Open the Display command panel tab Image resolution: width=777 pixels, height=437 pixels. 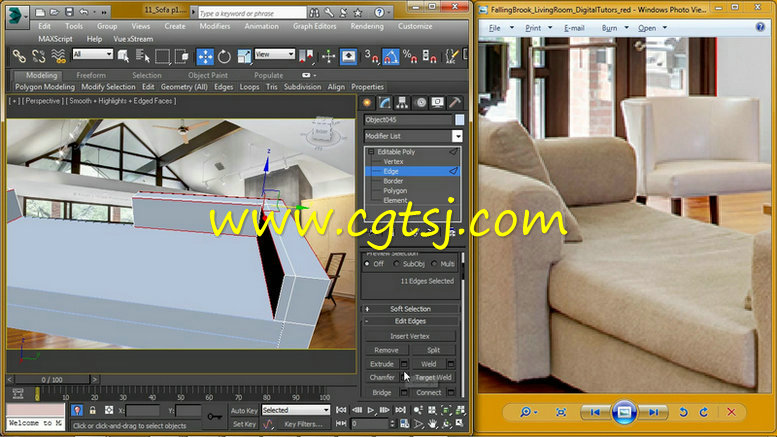click(438, 103)
